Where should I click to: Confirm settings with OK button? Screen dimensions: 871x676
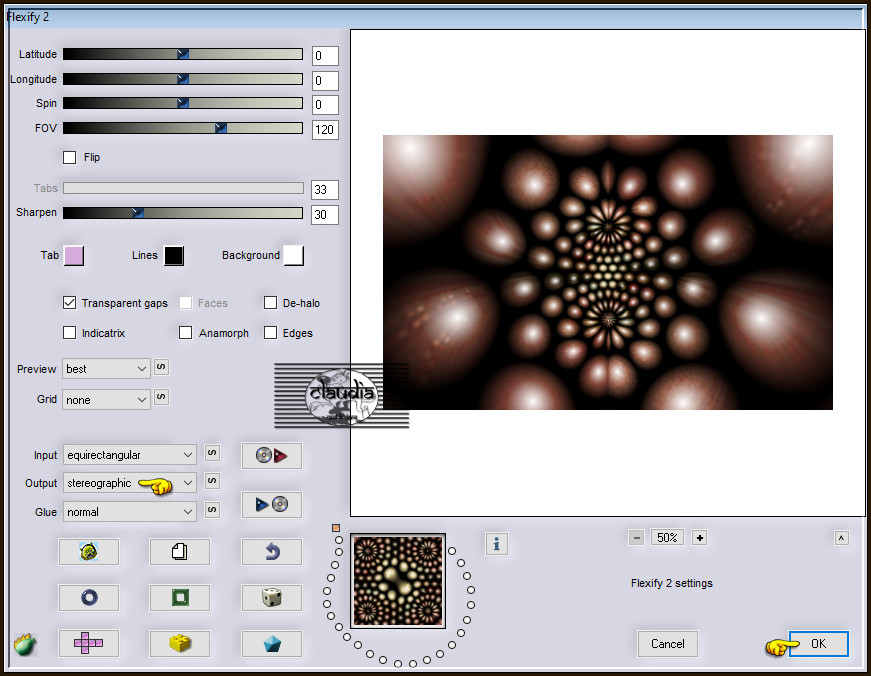pyautogui.click(x=818, y=644)
